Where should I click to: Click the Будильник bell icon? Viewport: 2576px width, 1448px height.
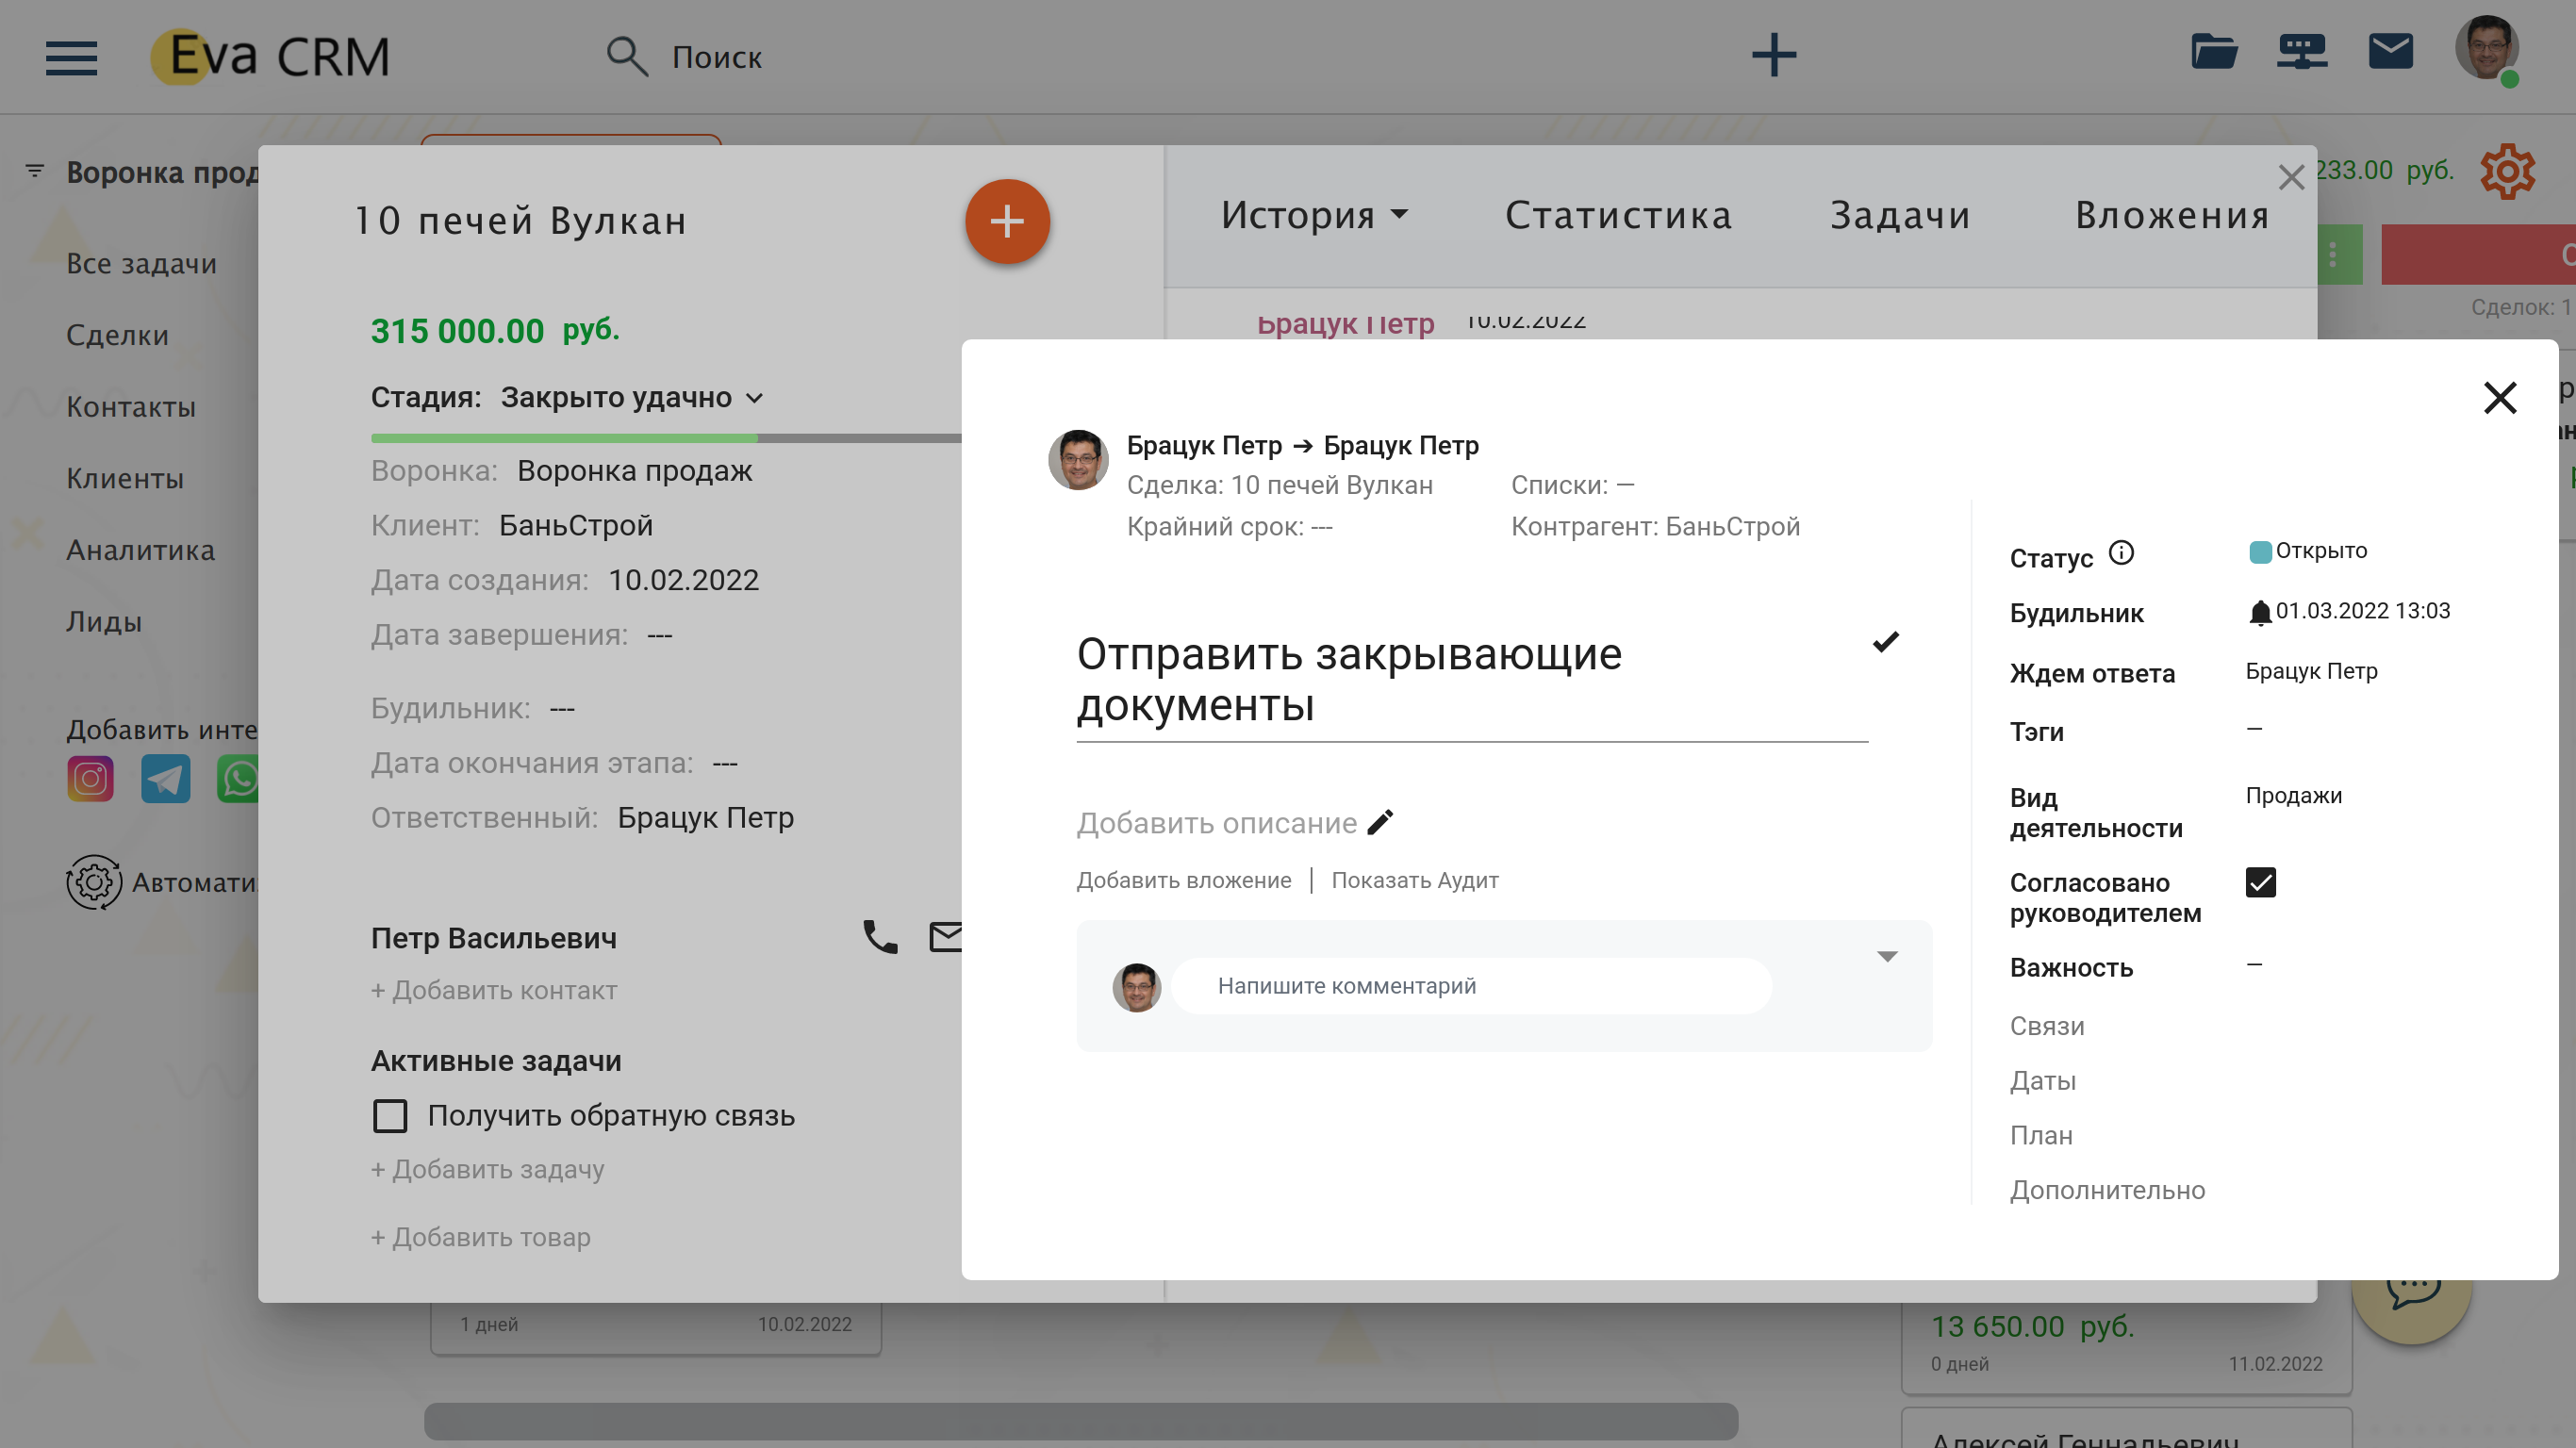pyautogui.click(x=2259, y=612)
